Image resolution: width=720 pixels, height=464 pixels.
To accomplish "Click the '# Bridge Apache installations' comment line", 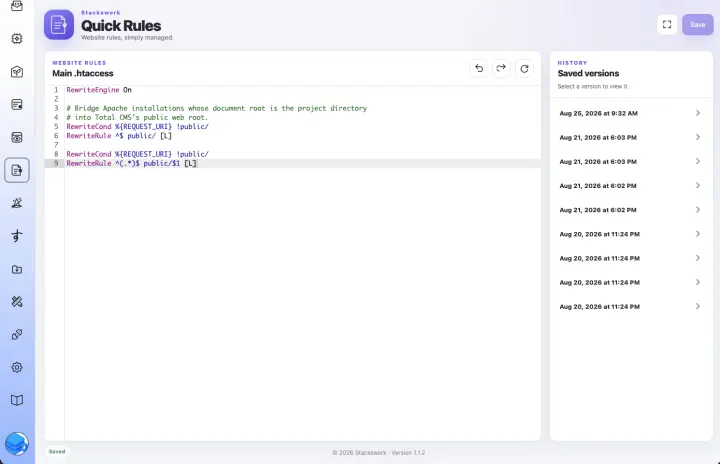I will (x=217, y=108).
